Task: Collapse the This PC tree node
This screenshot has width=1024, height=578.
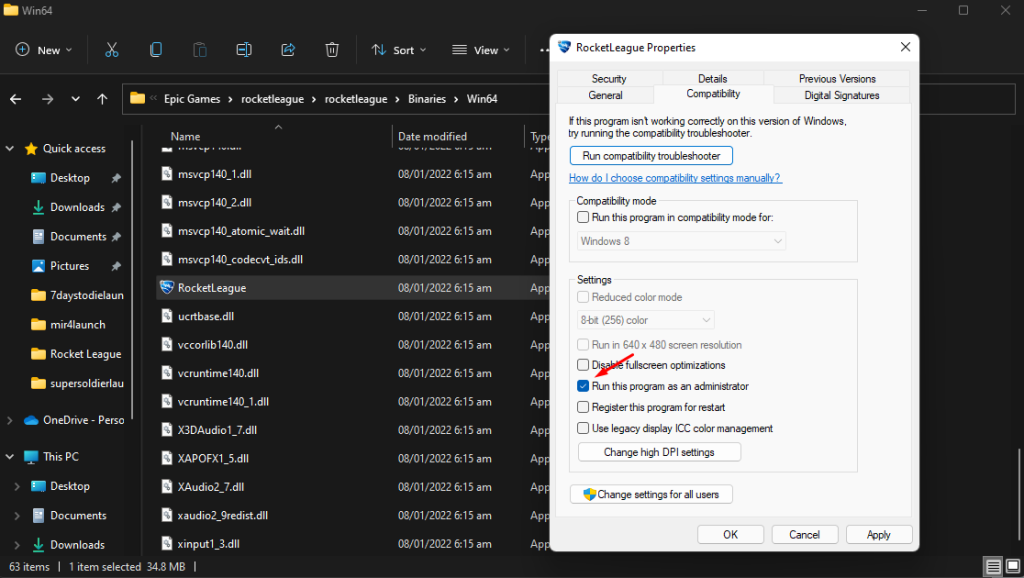Action: pos(10,457)
